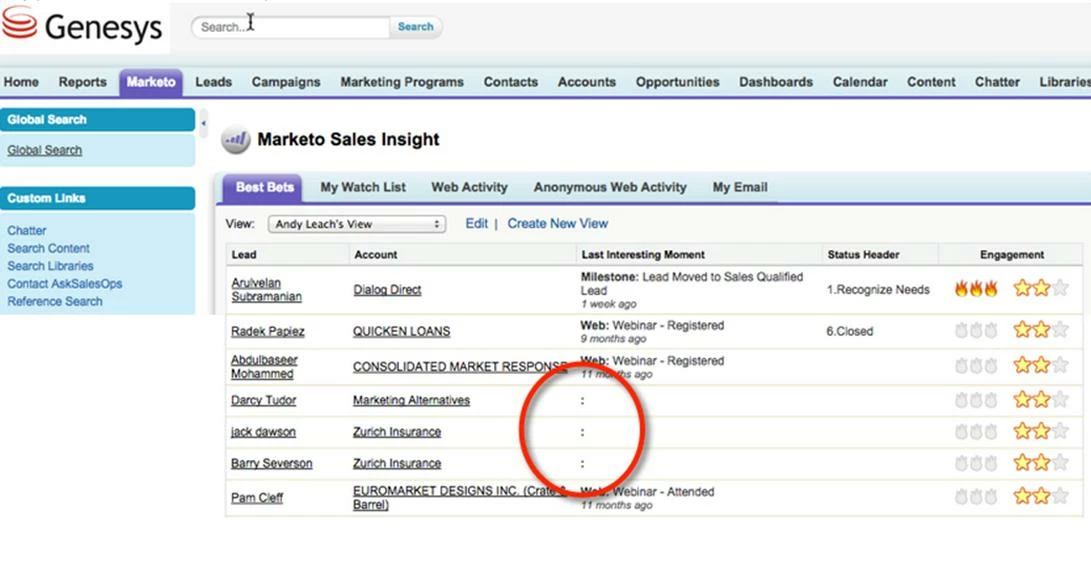Open Global Search sidebar link
The height and width of the screenshot is (564, 1091).
pyautogui.click(x=45, y=150)
